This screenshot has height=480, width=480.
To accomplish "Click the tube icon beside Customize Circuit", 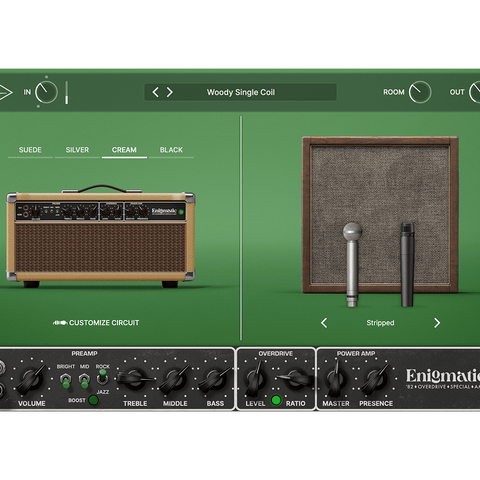I will pyautogui.click(x=60, y=323).
